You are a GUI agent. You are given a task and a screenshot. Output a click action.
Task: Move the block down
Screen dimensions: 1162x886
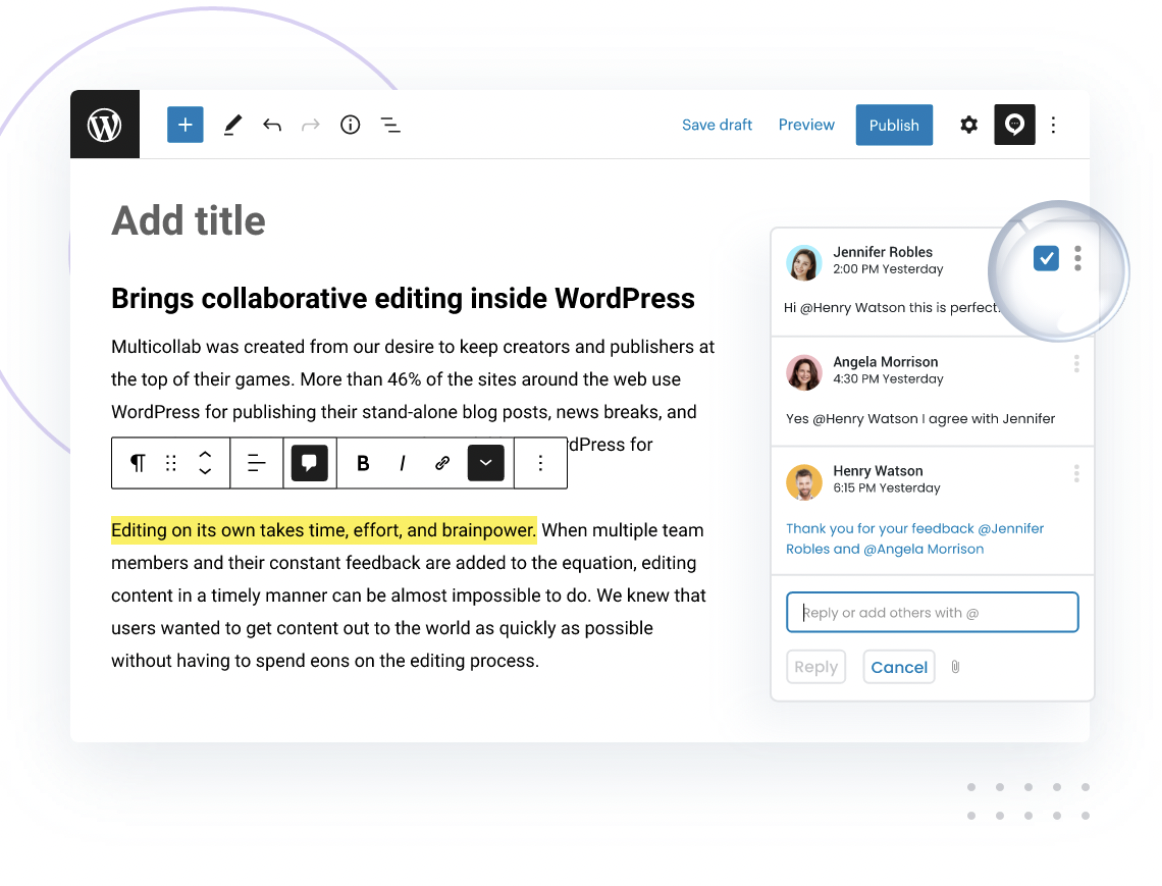[205, 471]
